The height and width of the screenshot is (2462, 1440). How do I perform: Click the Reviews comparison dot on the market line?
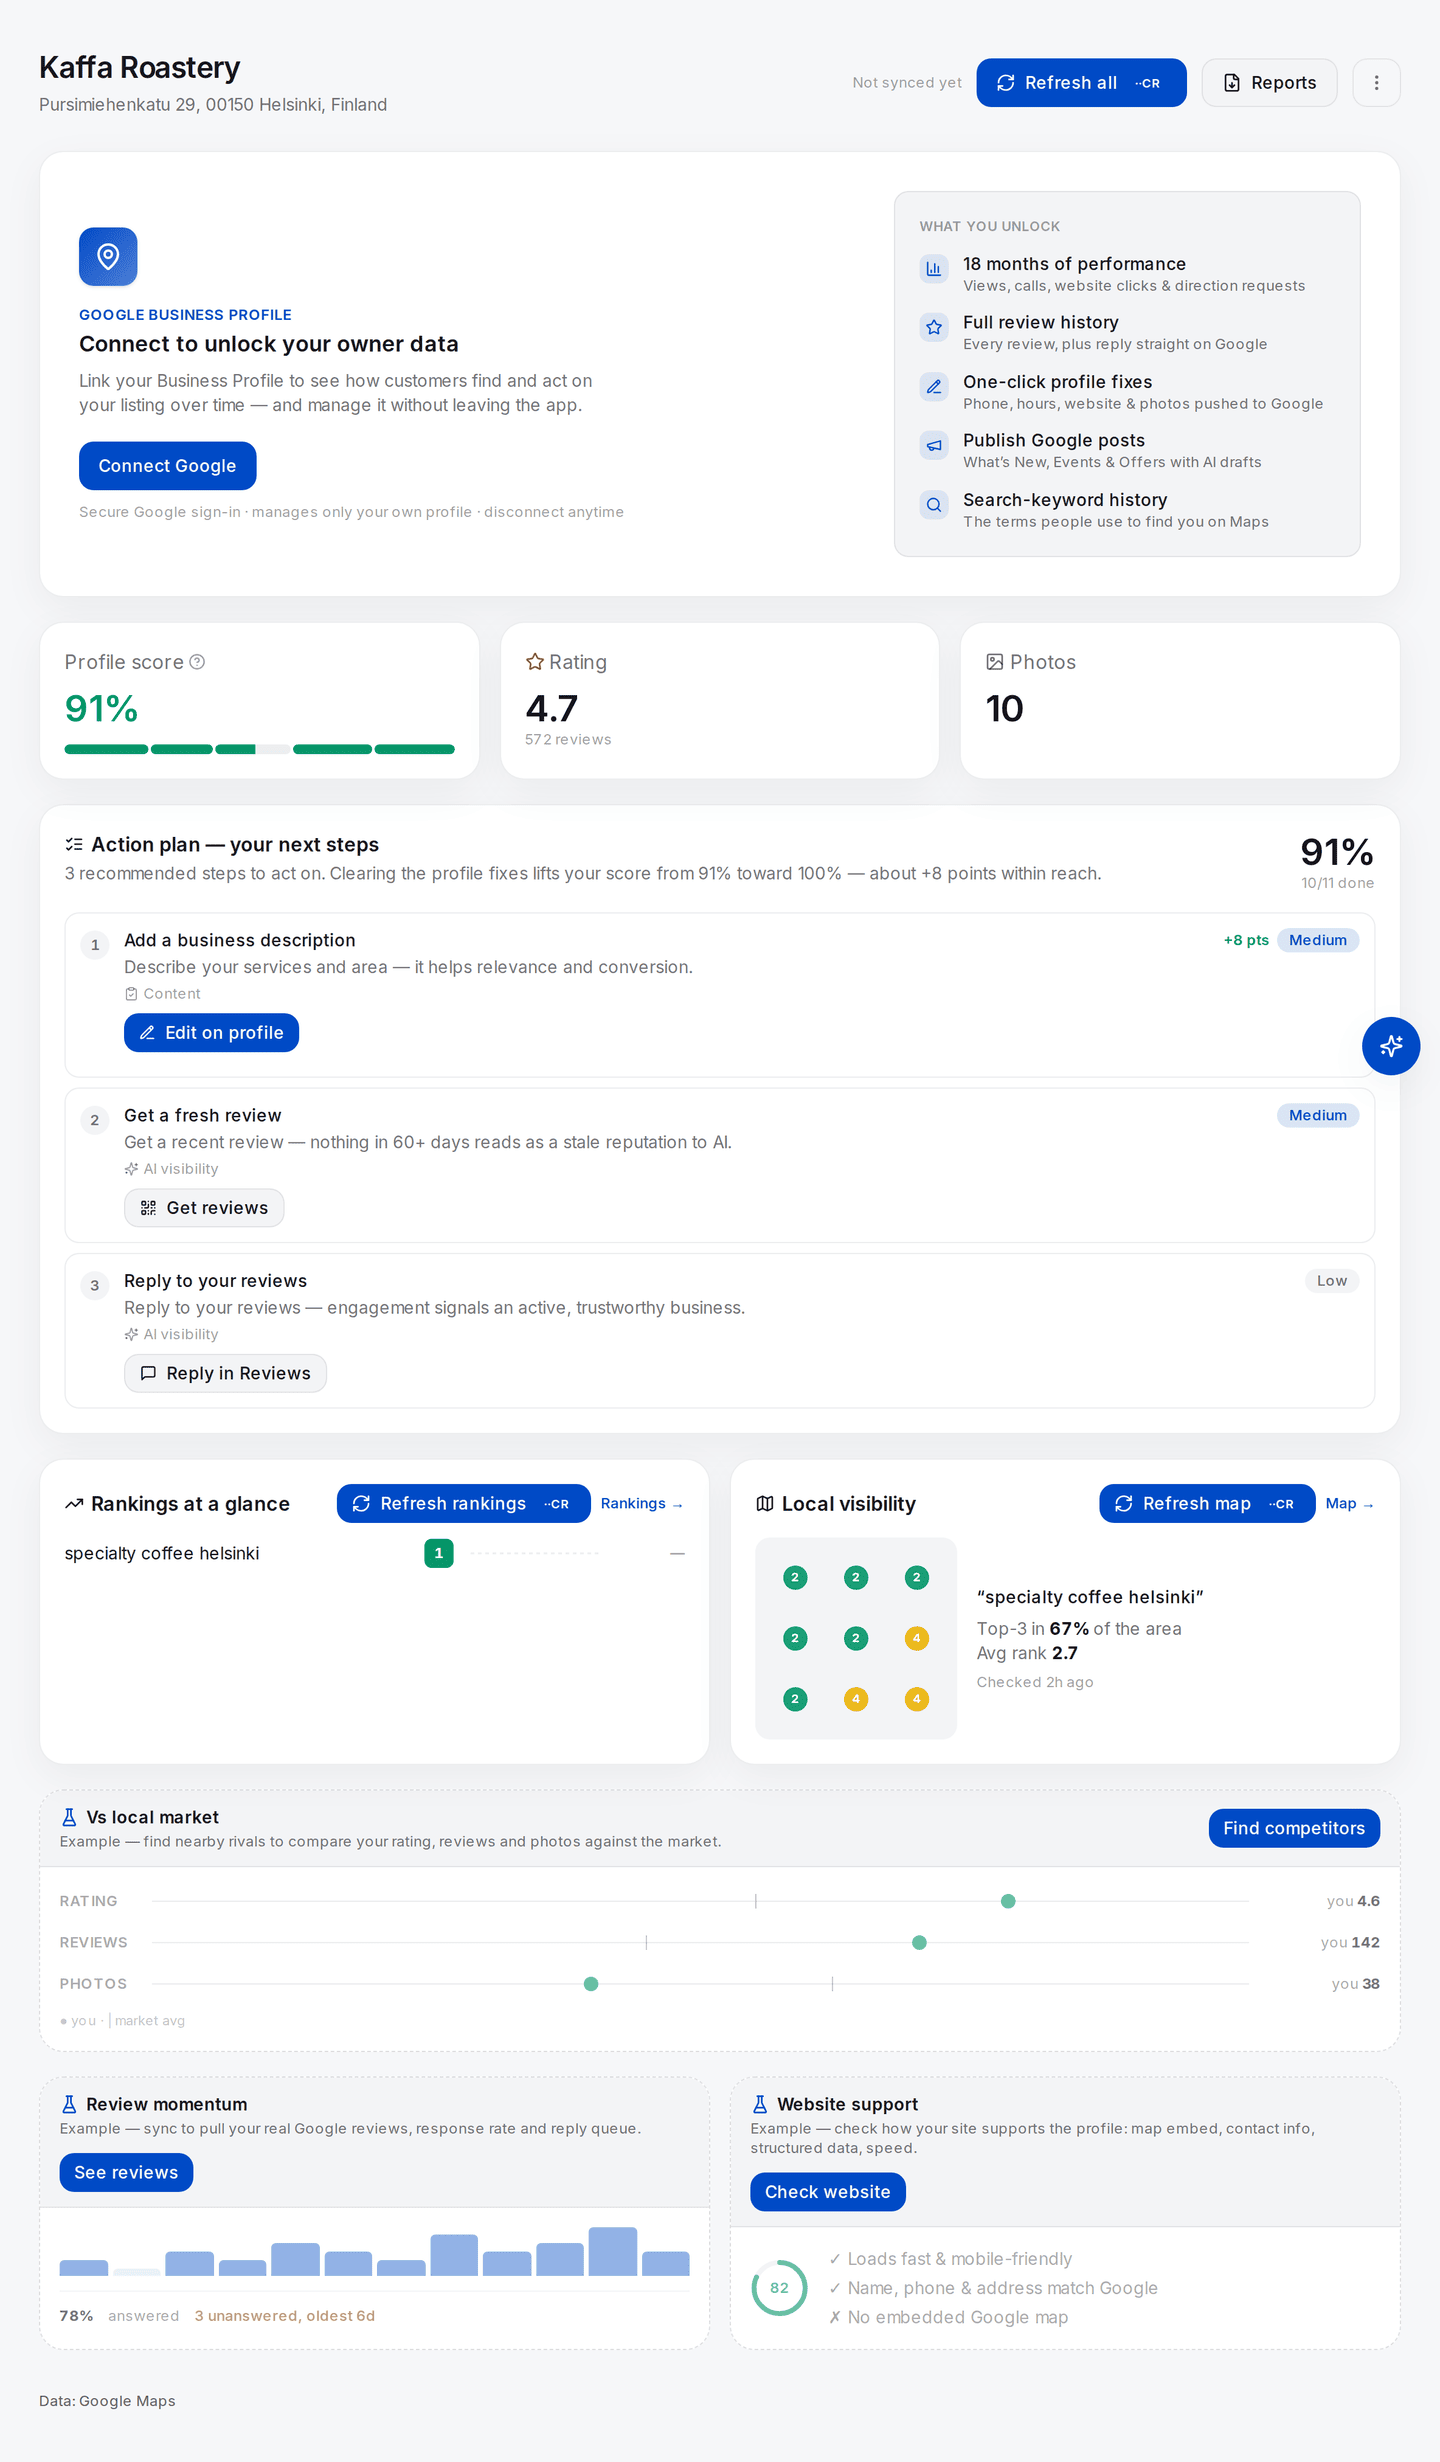(919, 1942)
